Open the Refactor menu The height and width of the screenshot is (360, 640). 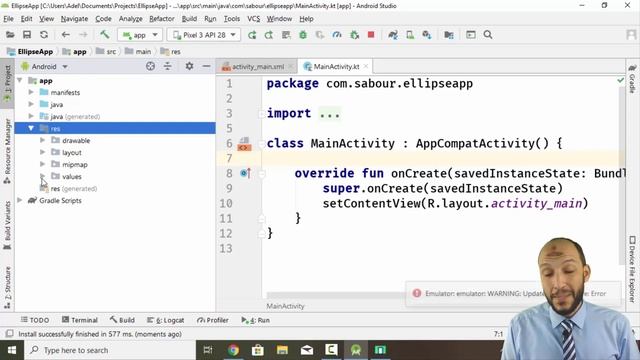162,19
